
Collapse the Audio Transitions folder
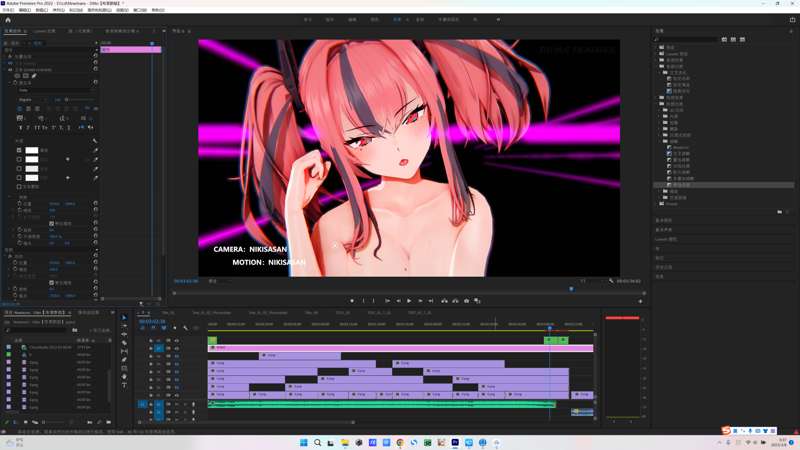click(657, 66)
